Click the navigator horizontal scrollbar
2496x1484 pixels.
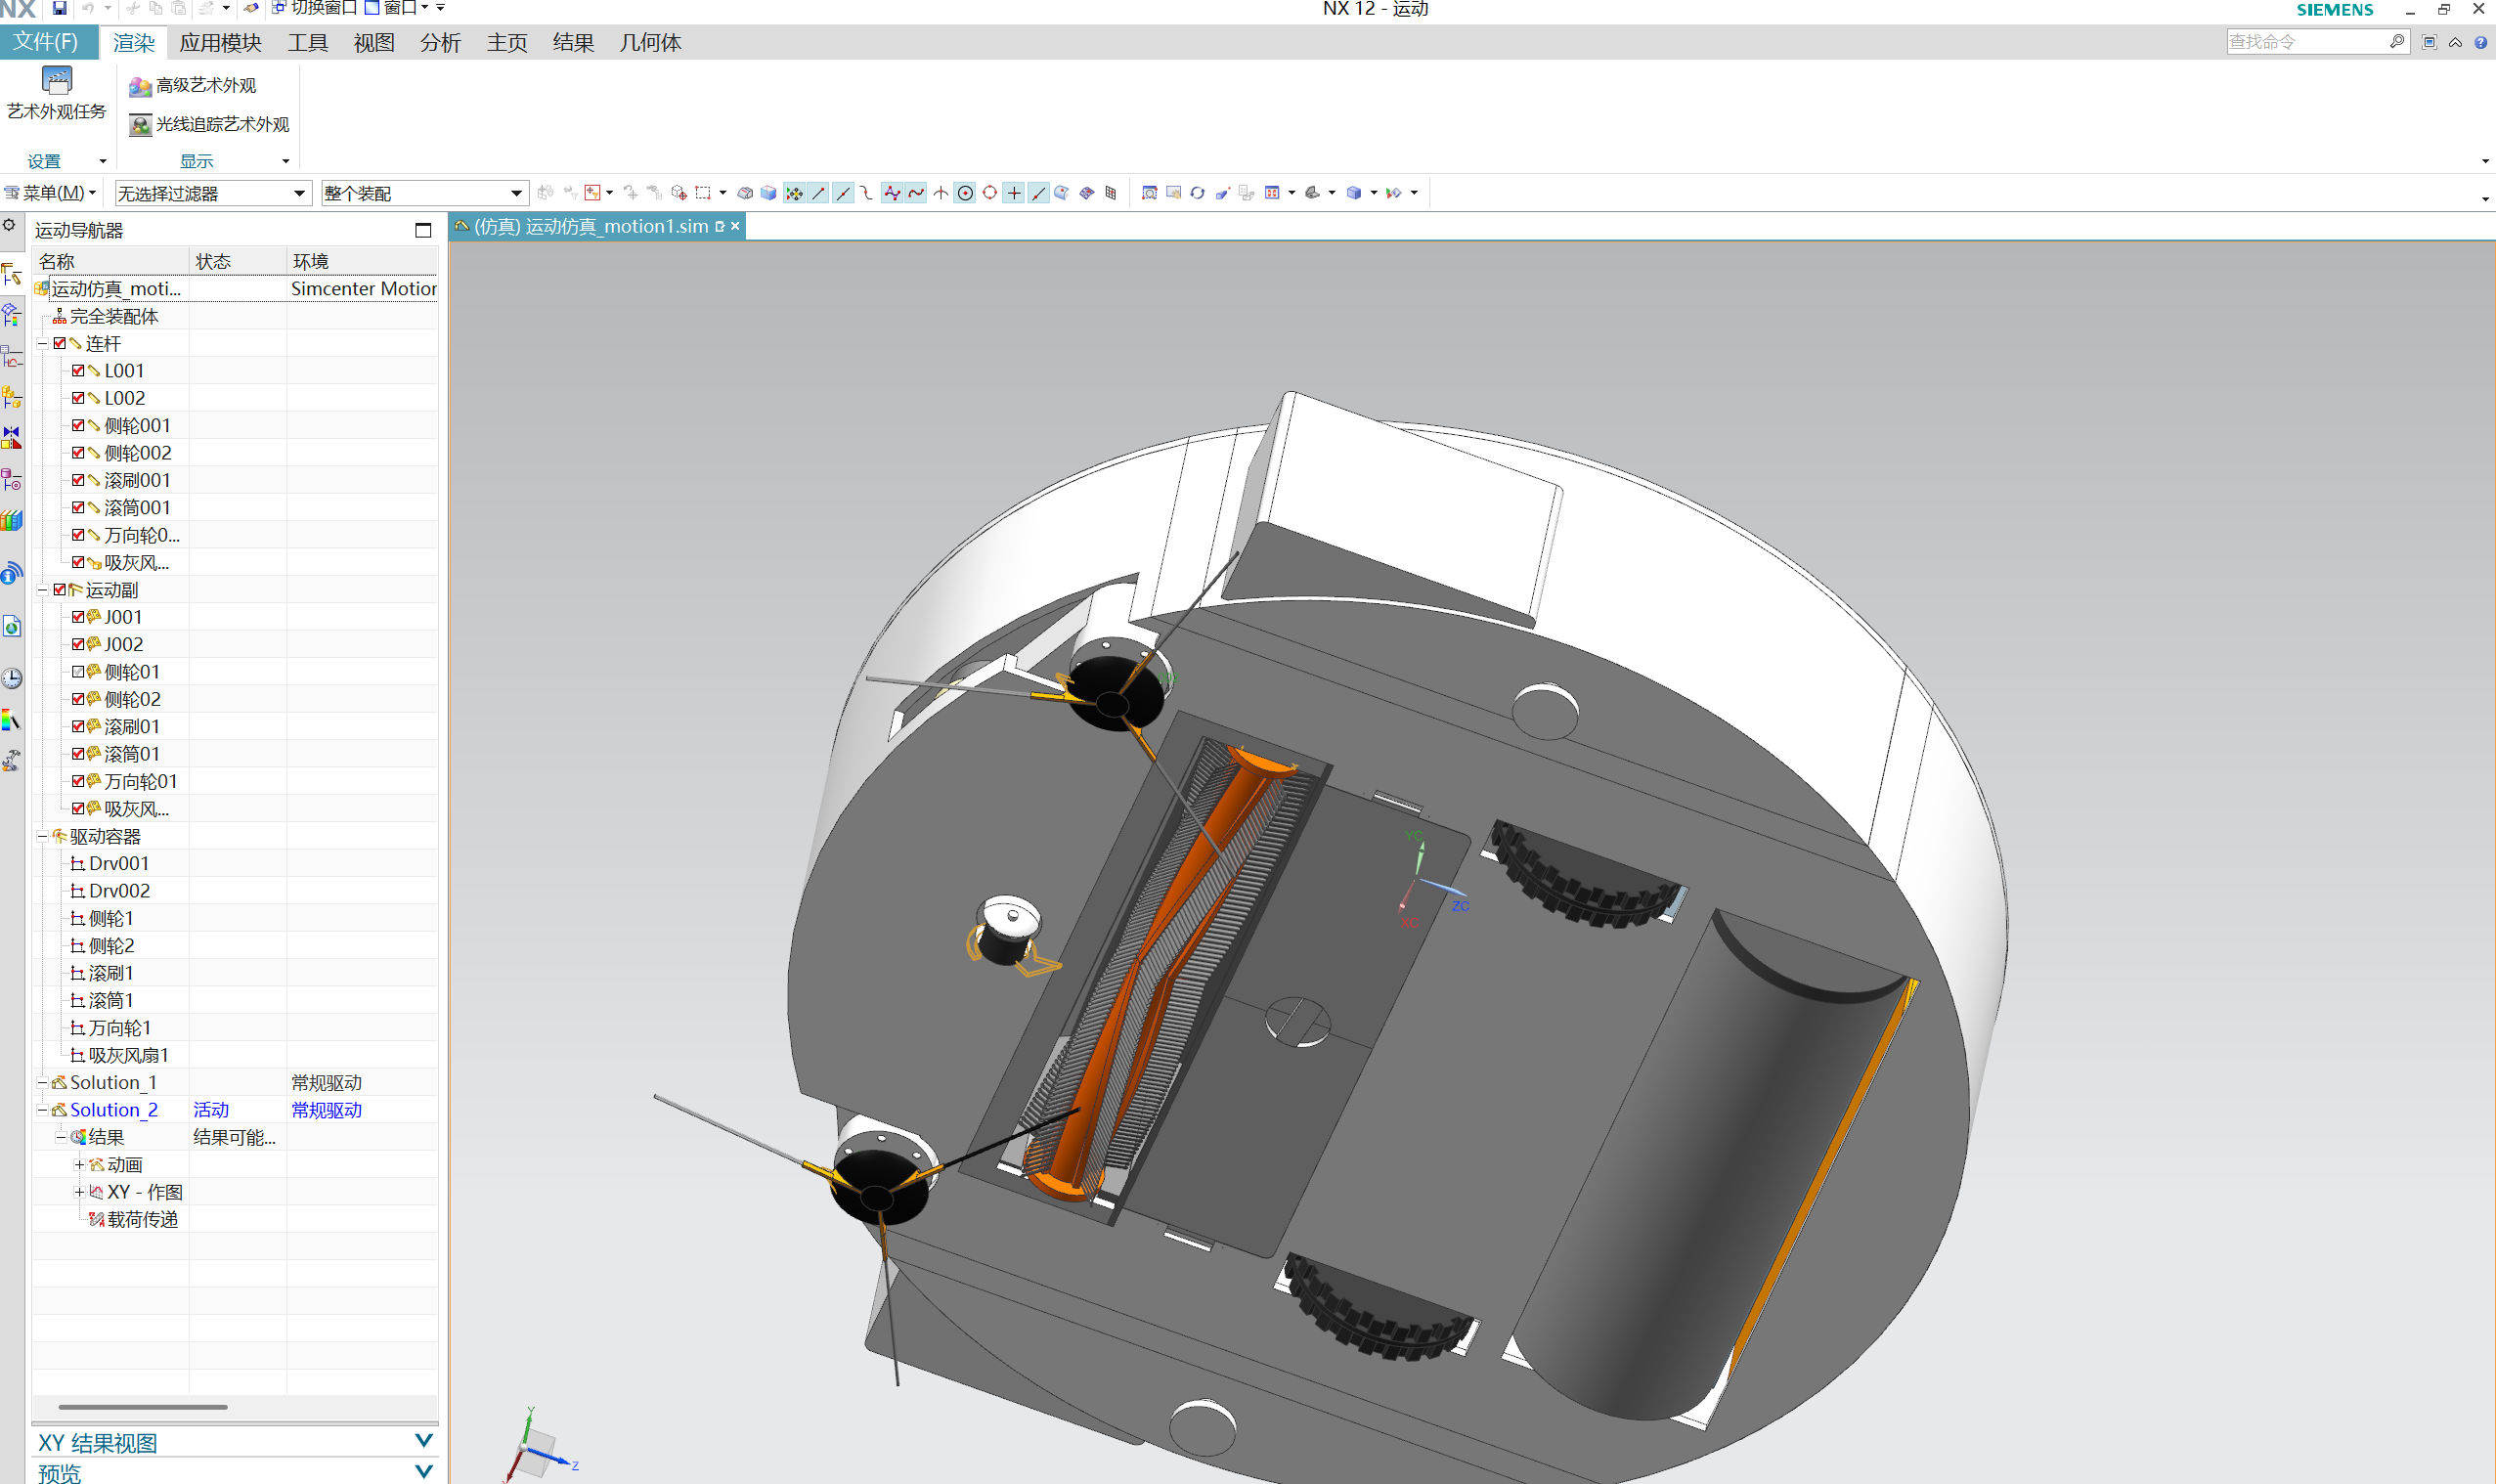click(x=142, y=1407)
